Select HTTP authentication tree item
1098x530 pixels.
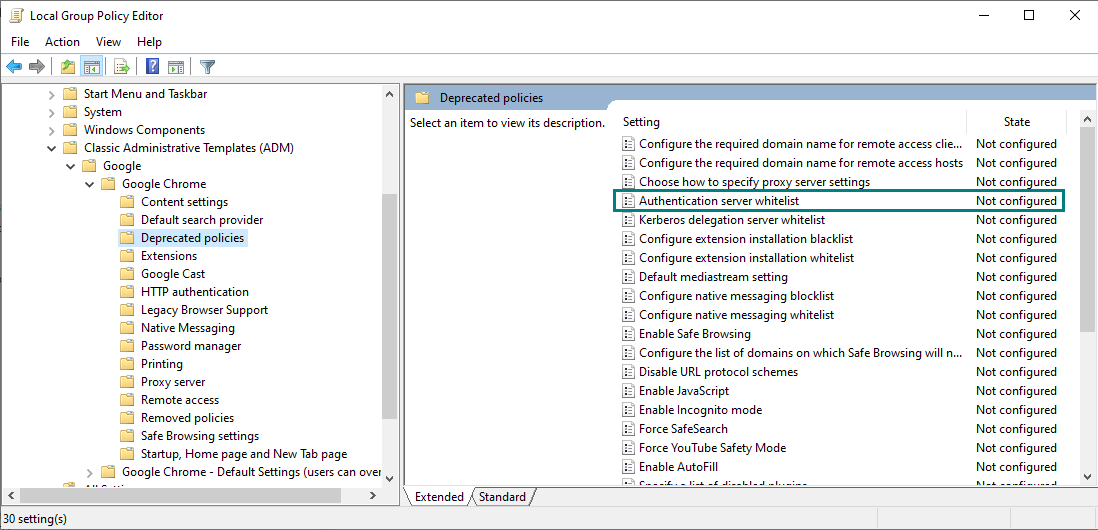pyautogui.click(x=195, y=292)
